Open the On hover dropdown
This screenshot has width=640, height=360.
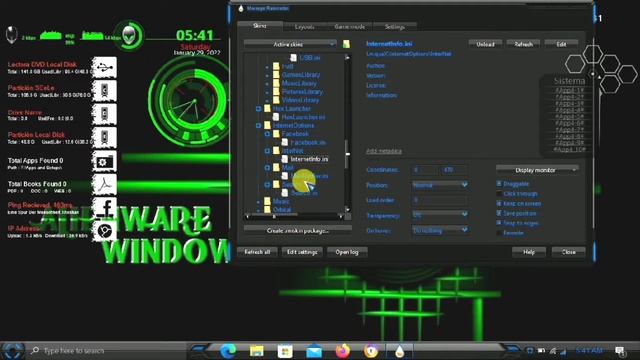click(x=440, y=231)
